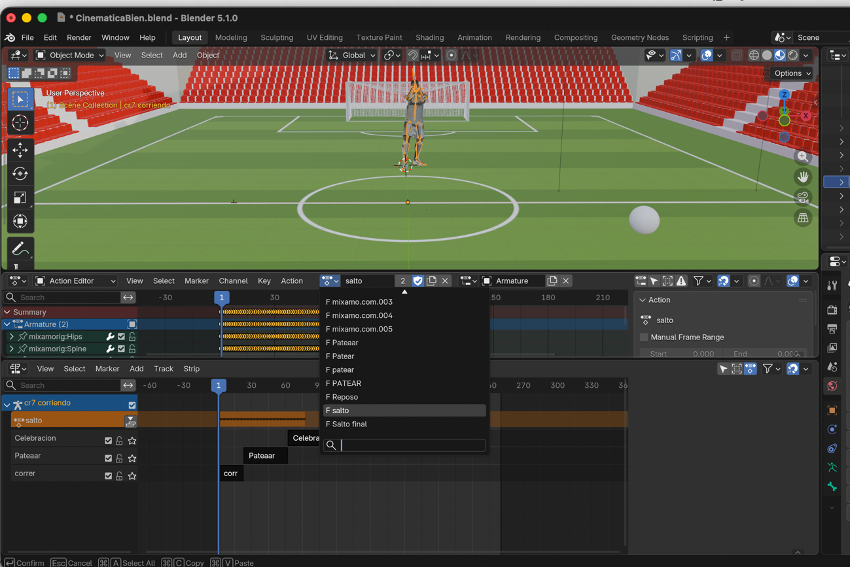The height and width of the screenshot is (568, 850).
Task: Click the zoom magnifier viewport icon
Action: pyautogui.click(x=802, y=157)
